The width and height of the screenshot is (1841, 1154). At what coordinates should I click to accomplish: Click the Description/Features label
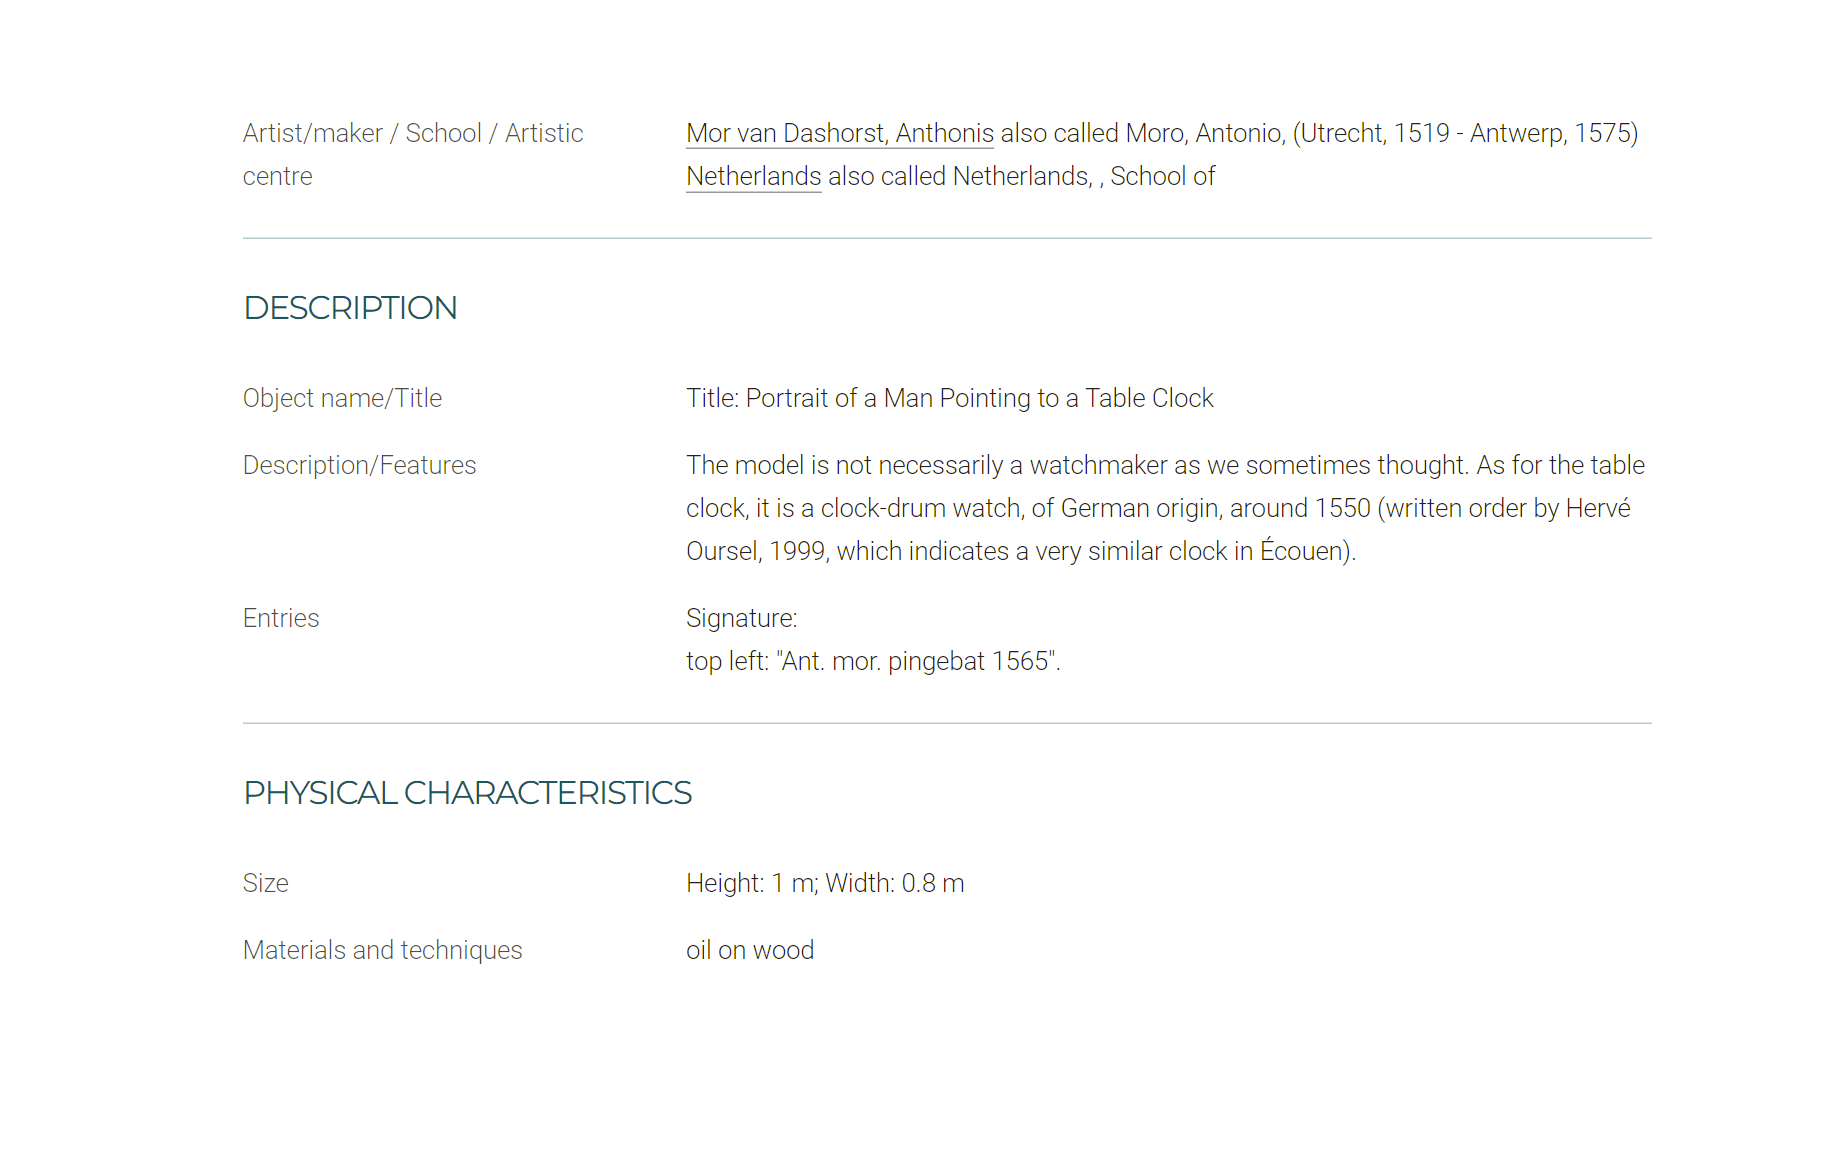[359, 465]
